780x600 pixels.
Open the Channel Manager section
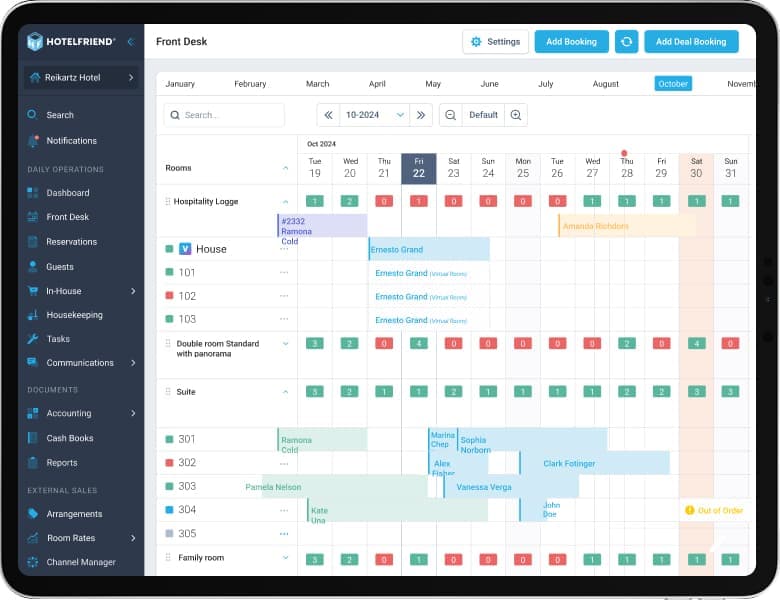pos(81,562)
